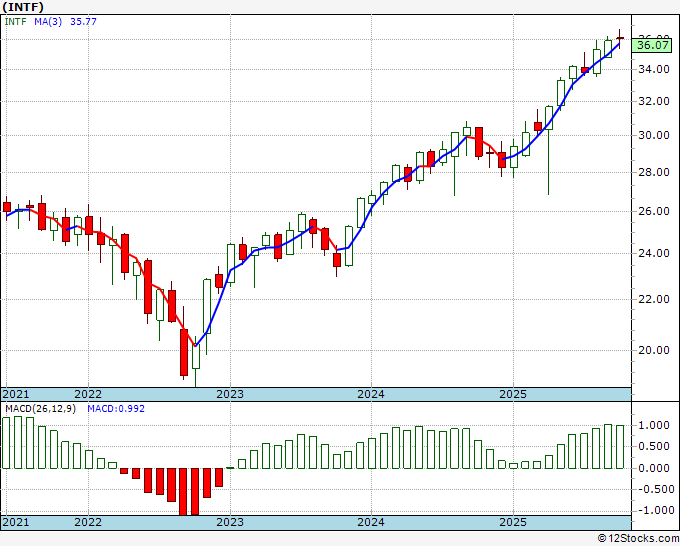Click the 2025 label on MACD timeline
This screenshot has height=546, width=680.
(x=513, y=522)
